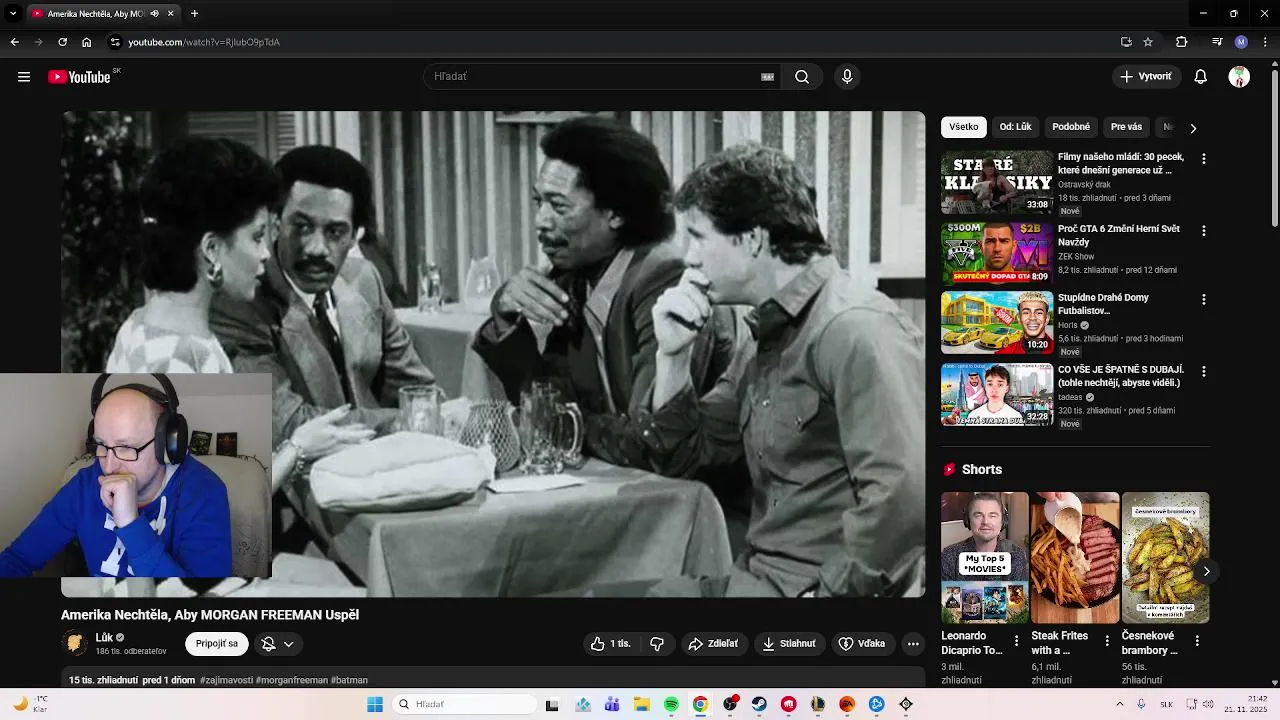
Task: Open options for Leonardo Dicaprio short
Action: point(1016,641)
